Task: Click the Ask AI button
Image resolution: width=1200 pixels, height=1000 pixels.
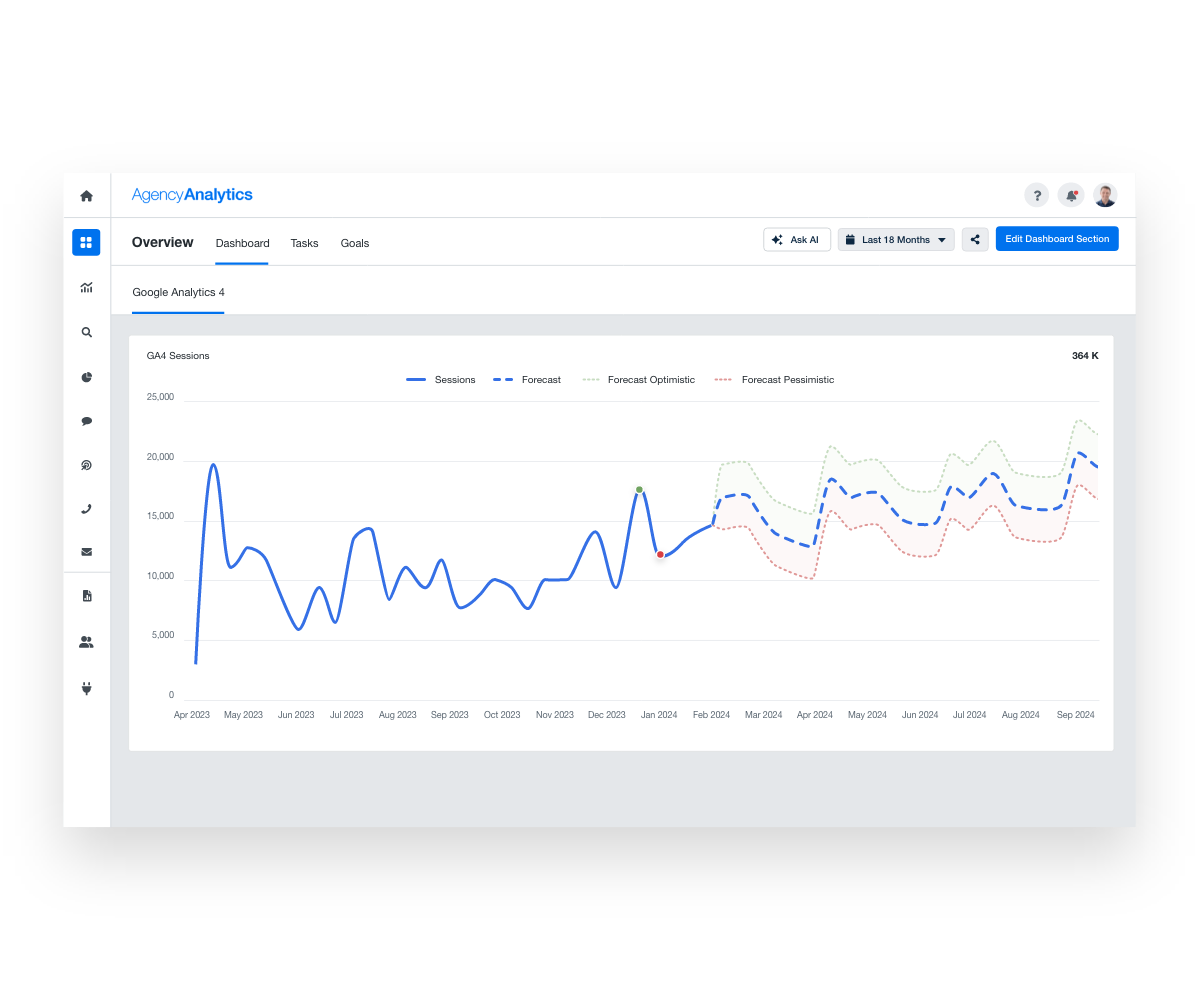Action: tap(796, 239)
